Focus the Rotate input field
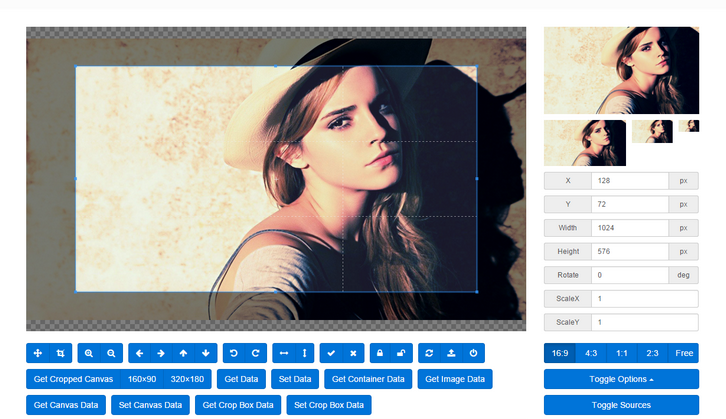This screenshot has width=726, height=419. 630,275
